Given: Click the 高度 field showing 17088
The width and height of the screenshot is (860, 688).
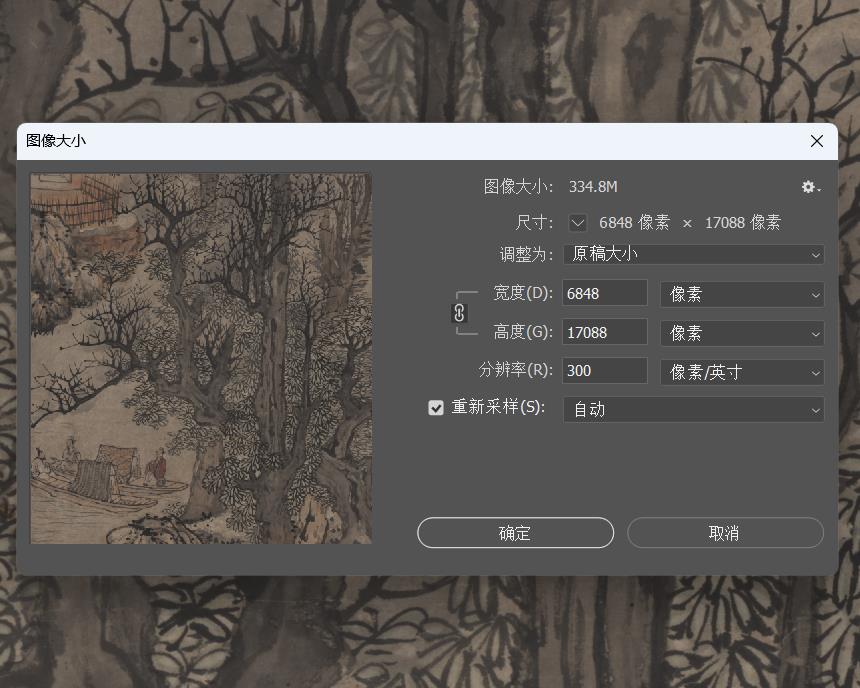Looking at the screenshot, I should pos(604,332).
